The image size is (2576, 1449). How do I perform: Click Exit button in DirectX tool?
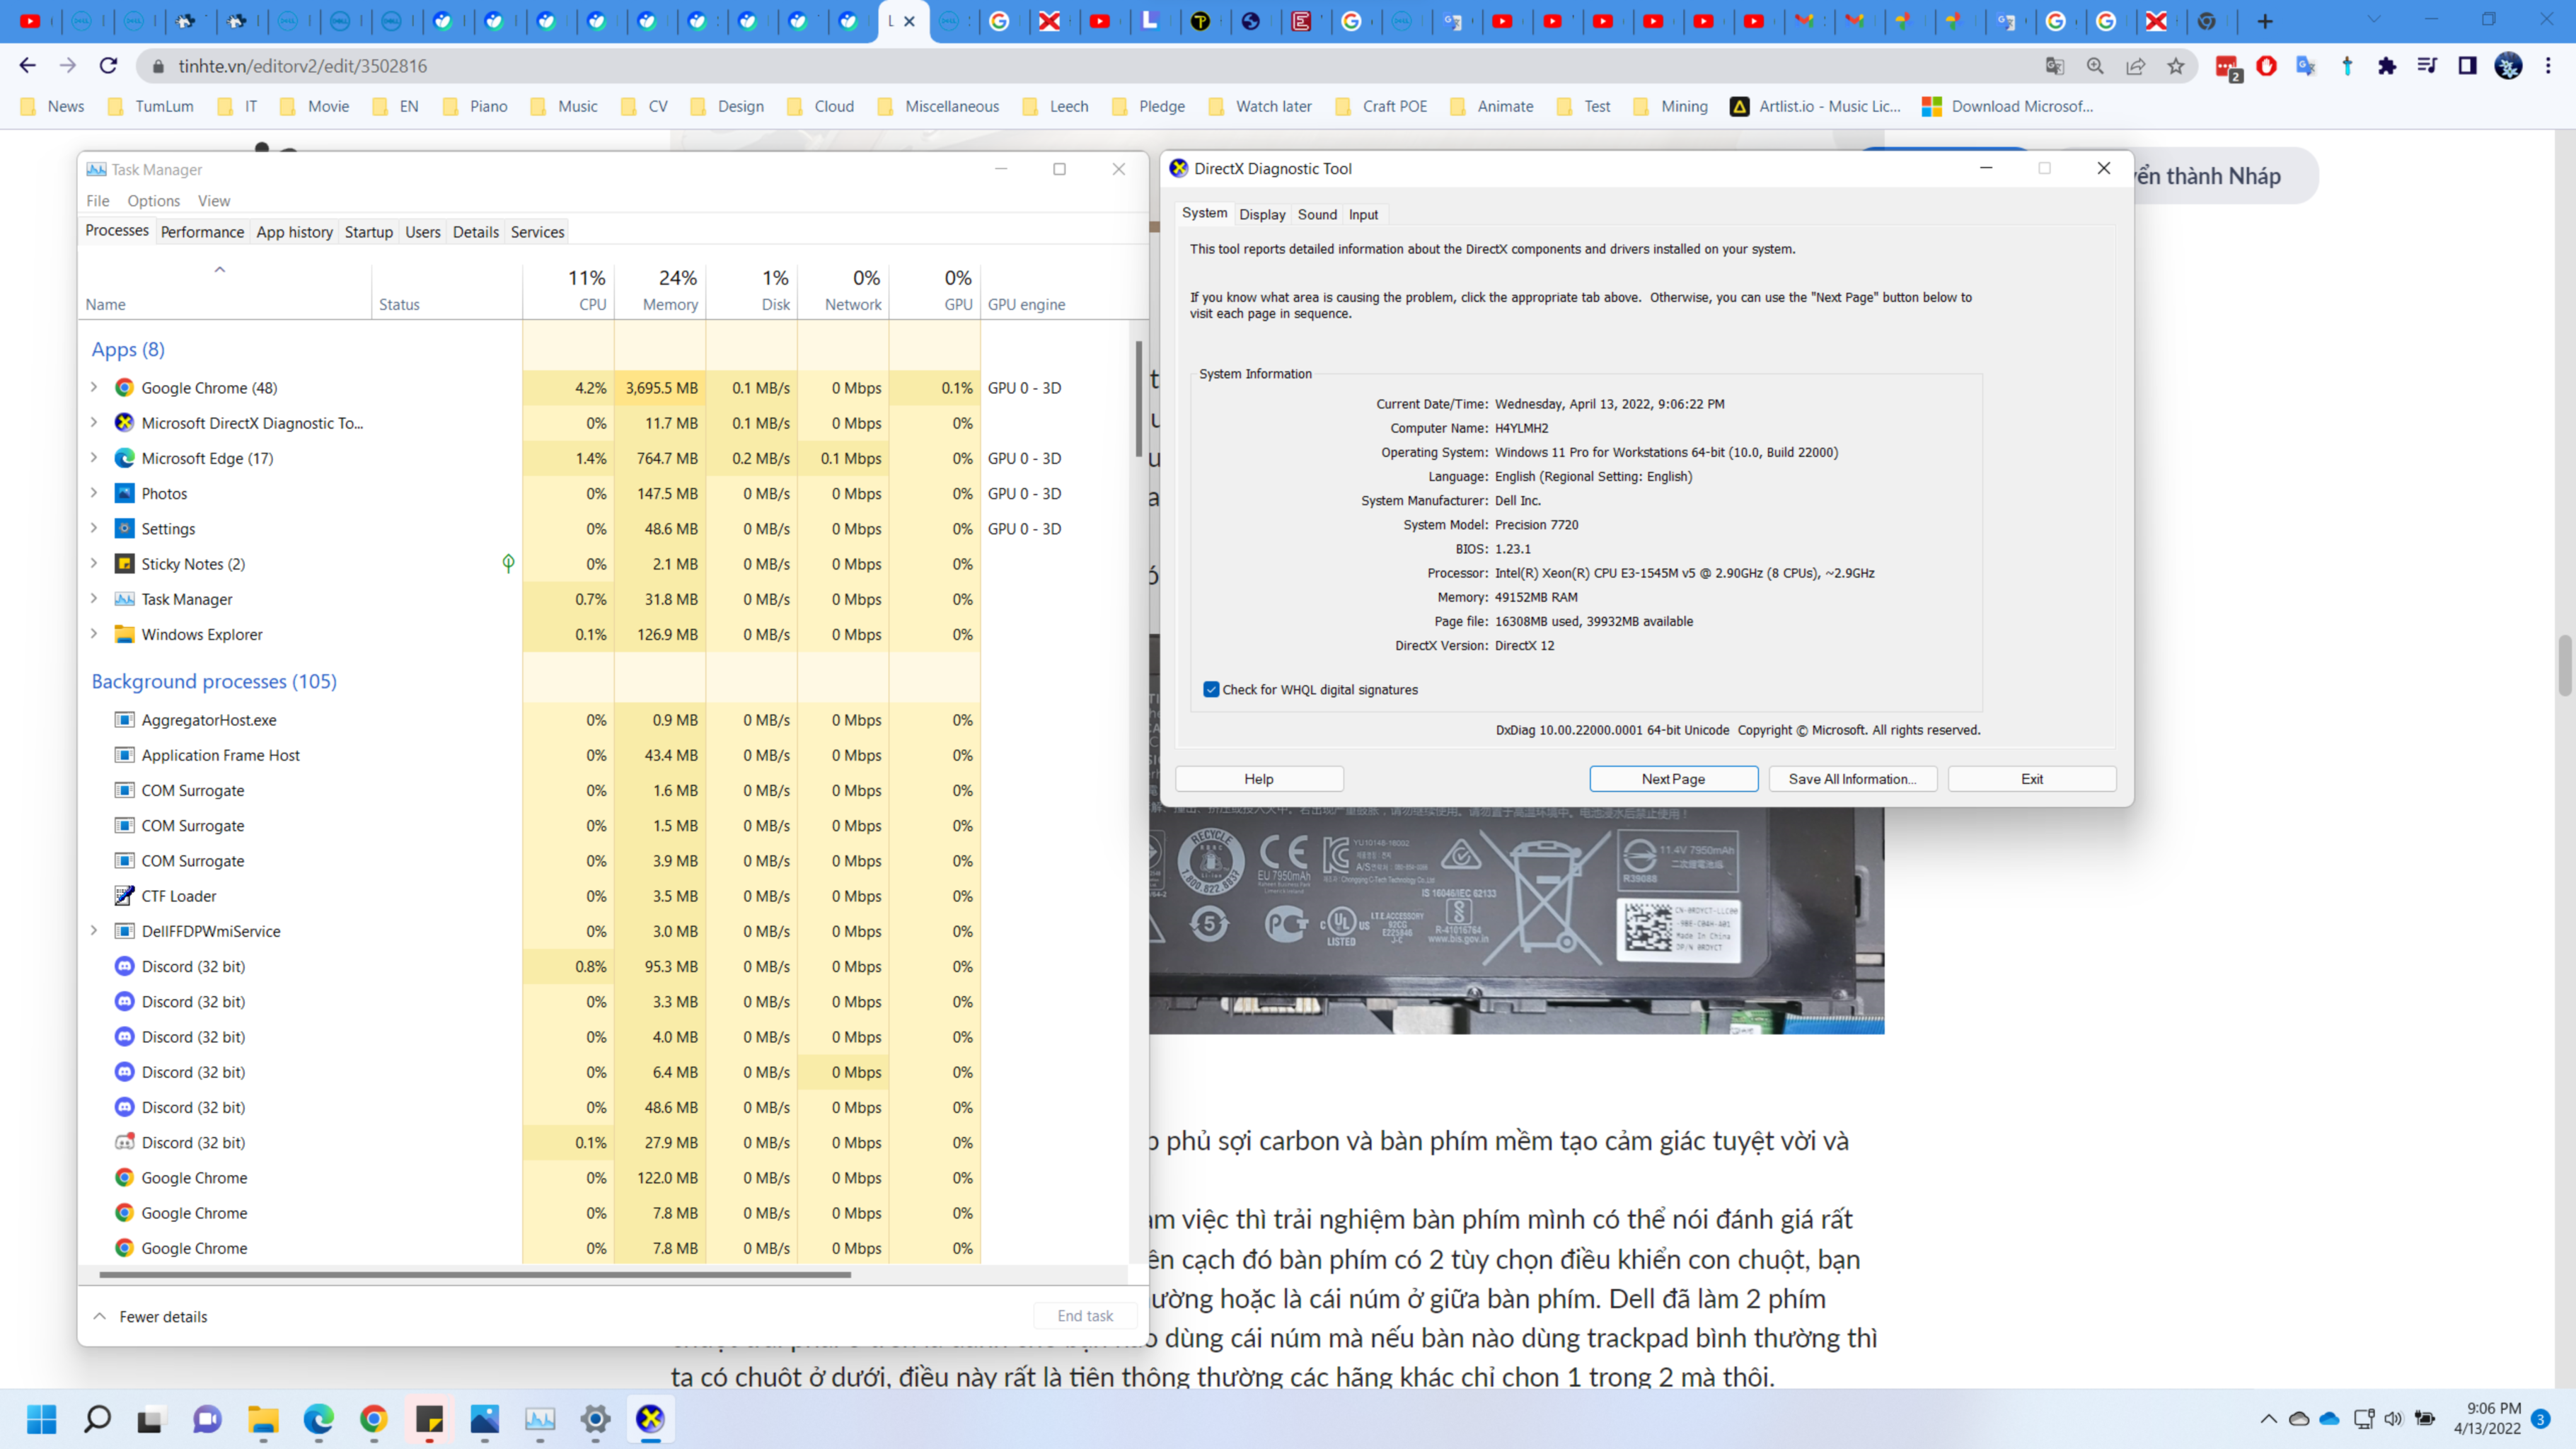pyautogui.click(x=2032, y=779)
